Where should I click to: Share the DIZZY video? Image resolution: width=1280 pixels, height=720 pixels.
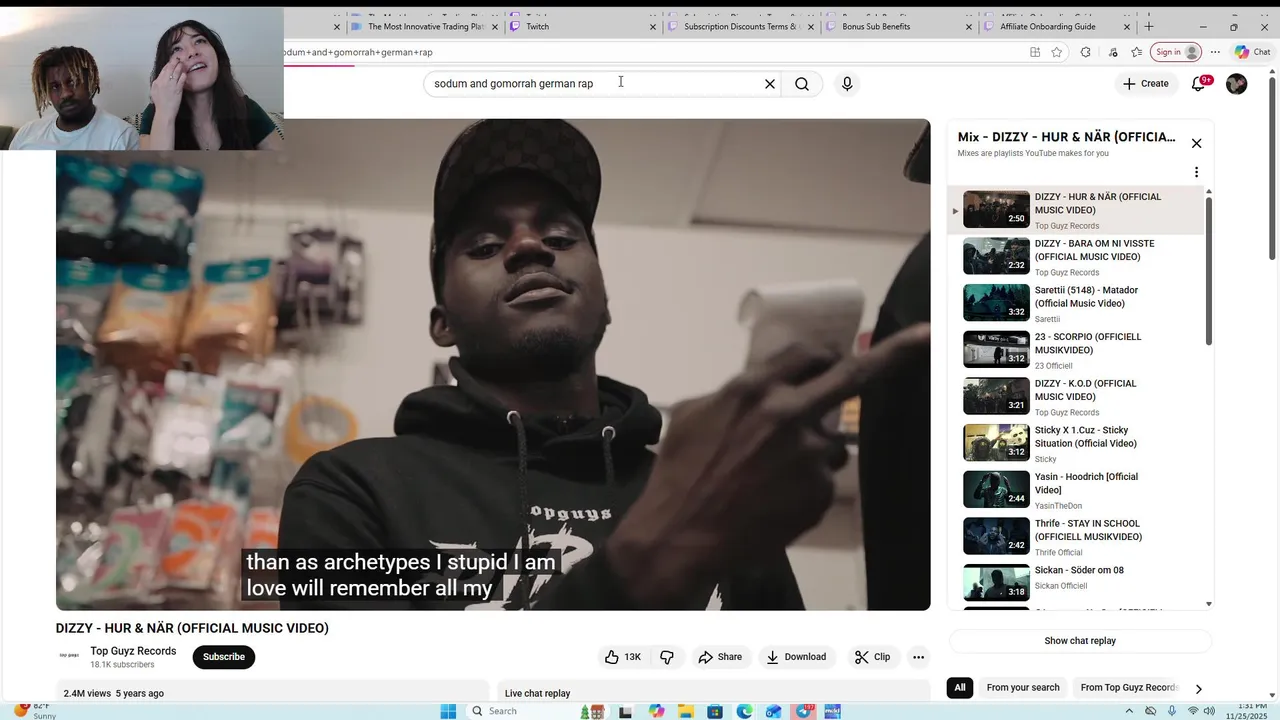pos(720,657)
